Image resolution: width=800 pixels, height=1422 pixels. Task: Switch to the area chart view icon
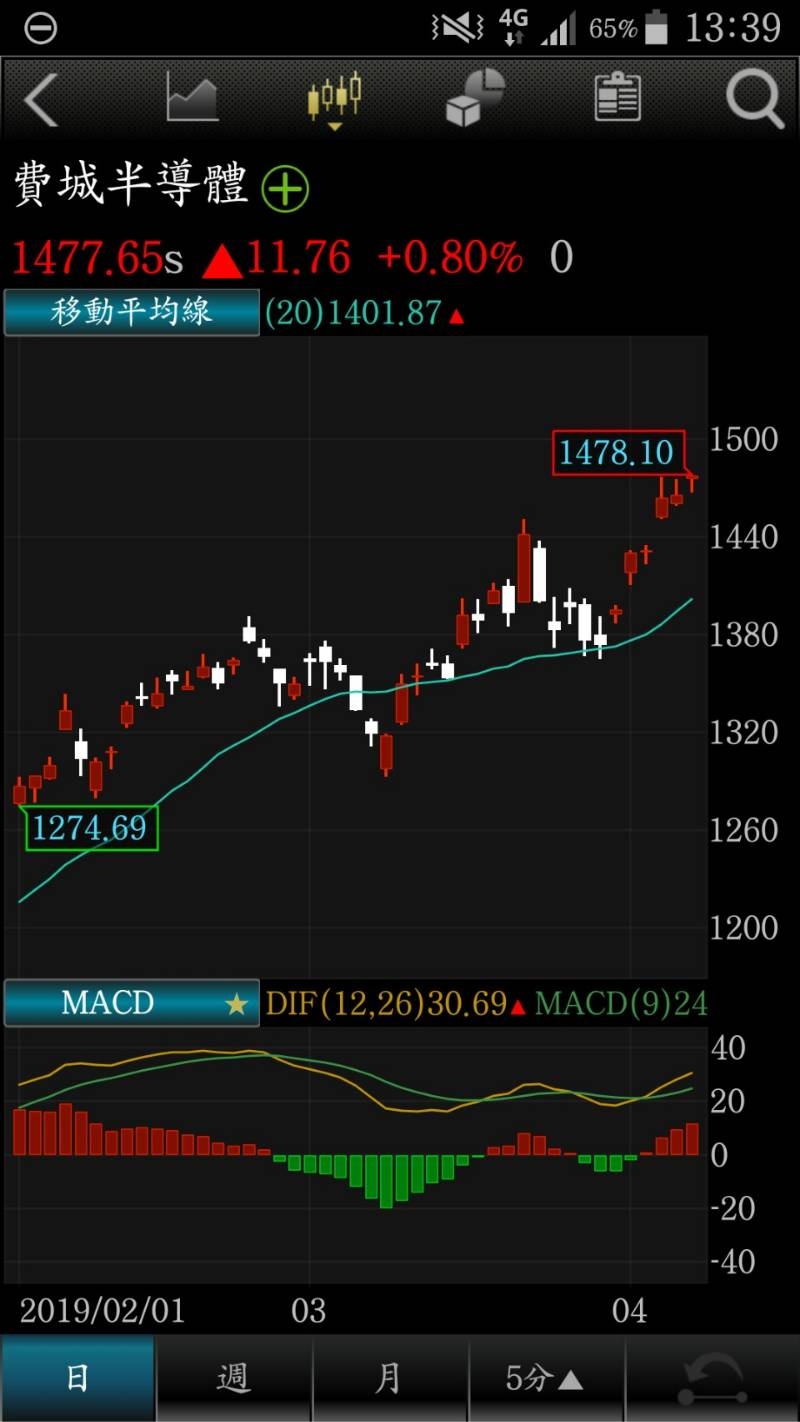[x=190, y=95]
